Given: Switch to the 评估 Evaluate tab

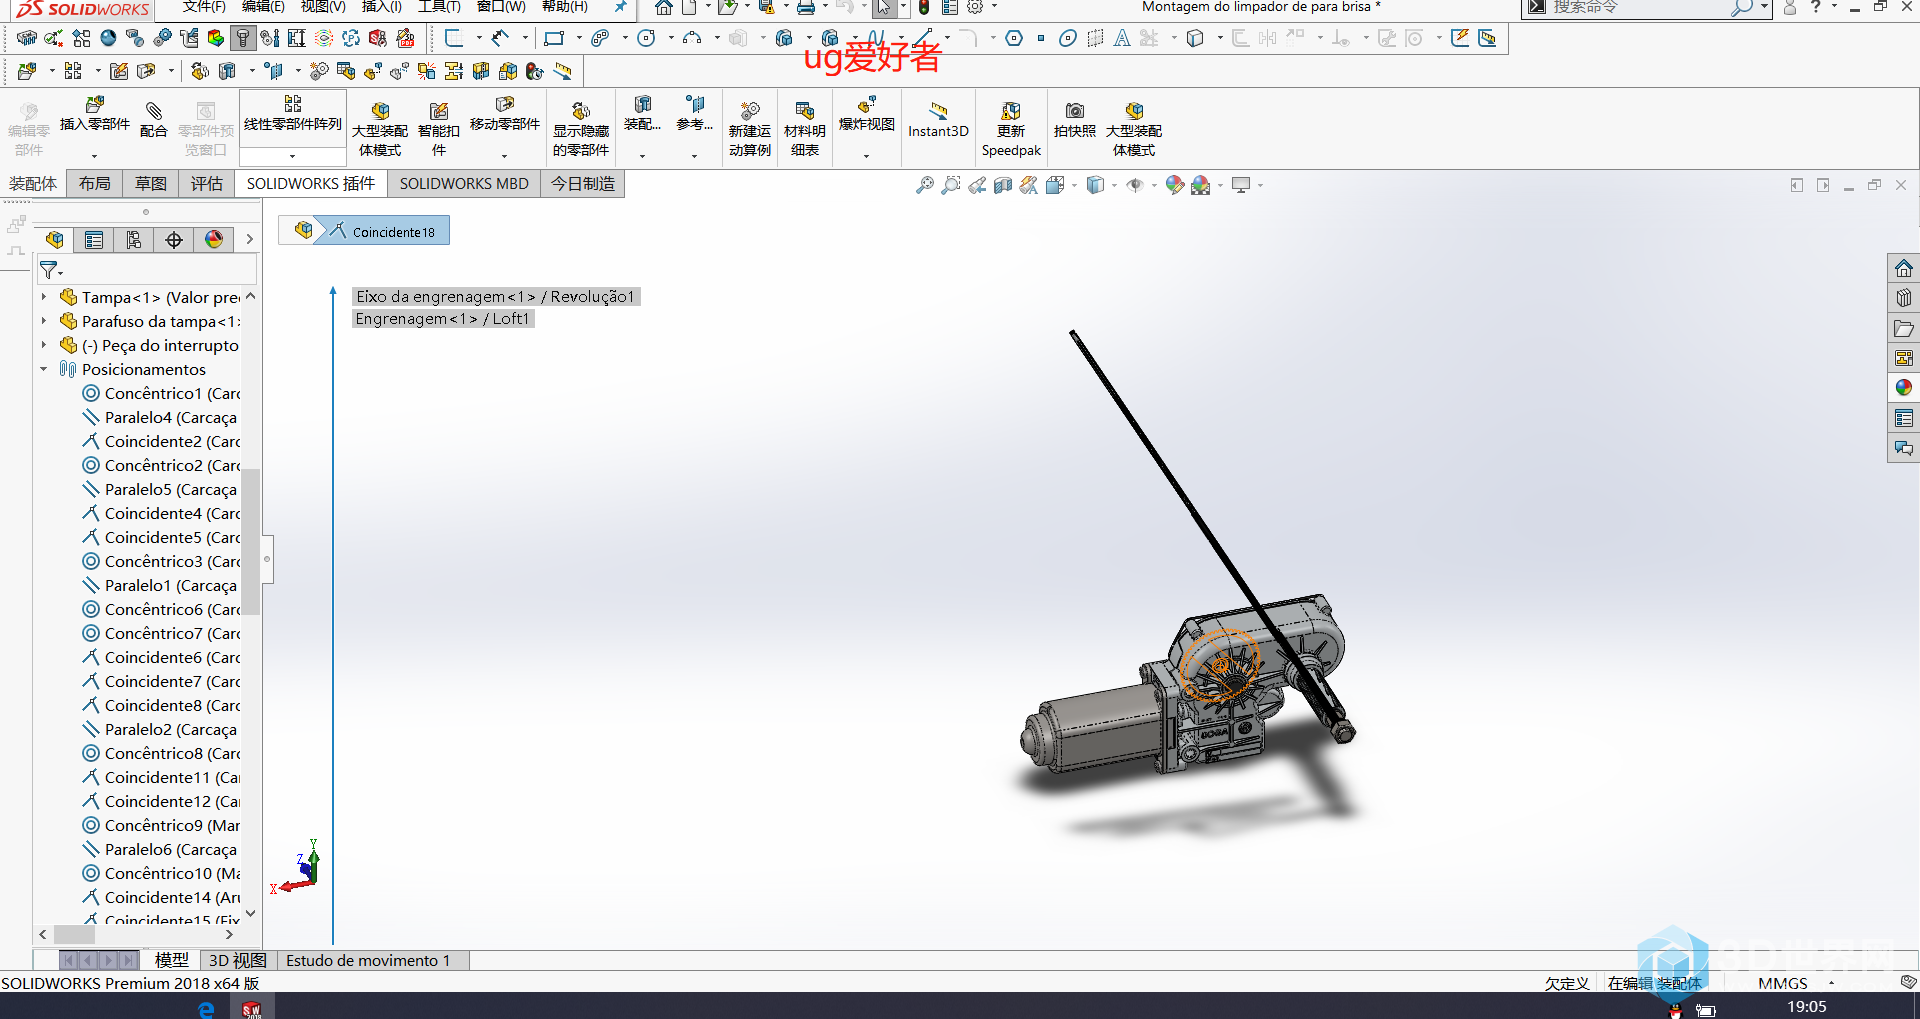Looking at the screenshot, I should (207, 184).
